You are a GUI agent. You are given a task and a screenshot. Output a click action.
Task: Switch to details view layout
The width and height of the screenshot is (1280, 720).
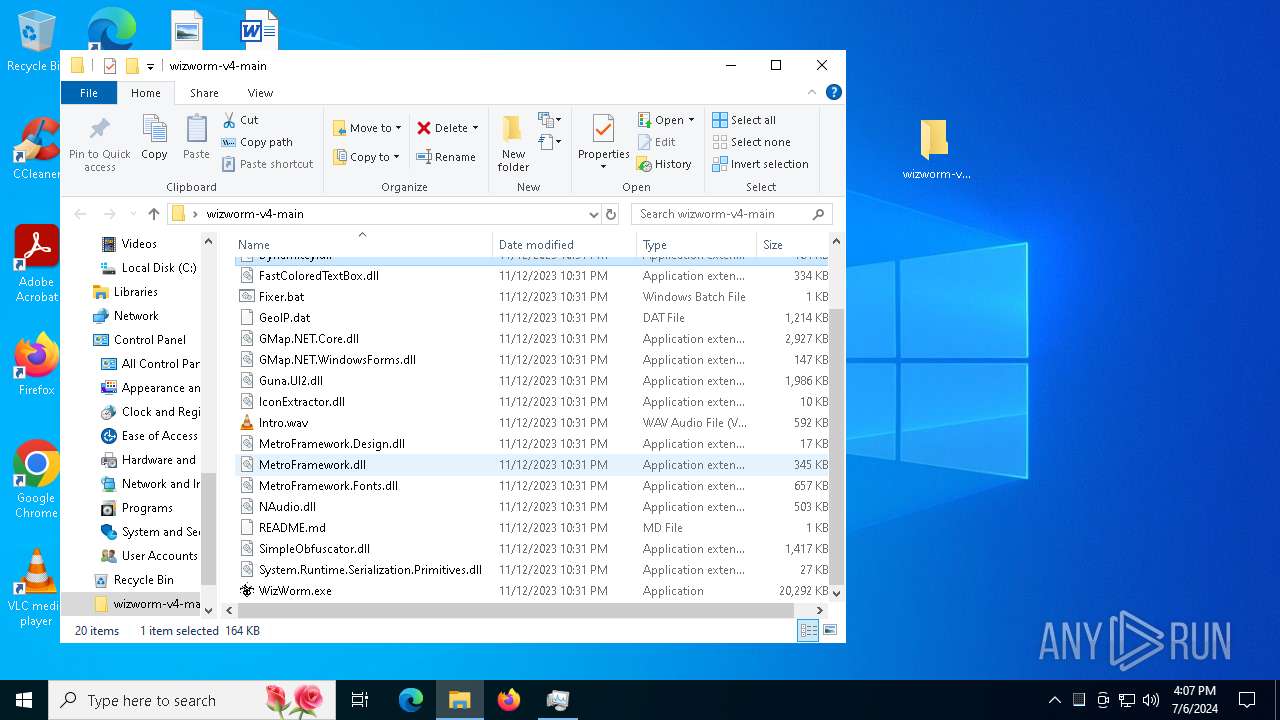pos(807,631)
